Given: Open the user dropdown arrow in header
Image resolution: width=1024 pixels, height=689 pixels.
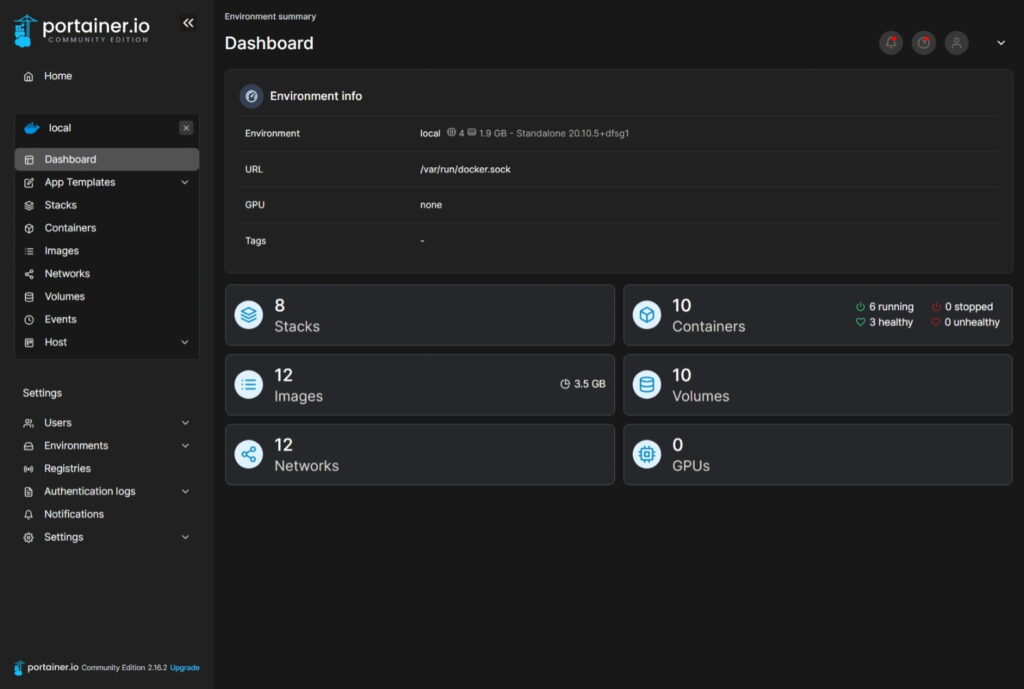Looking at the screenshot, I should tap(1001, 43).
